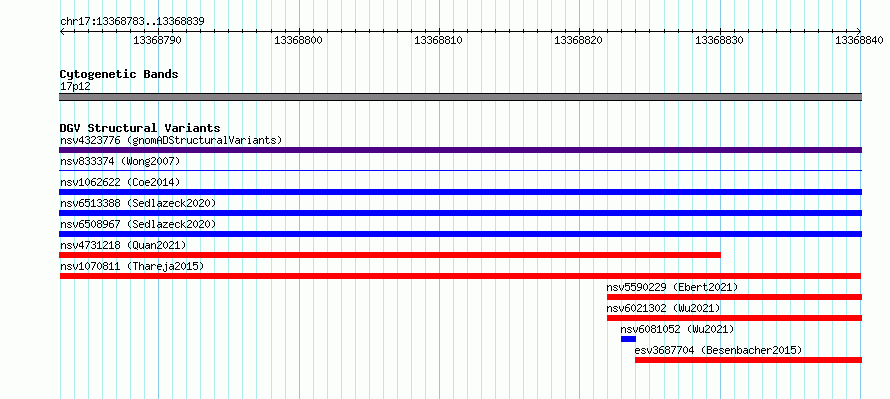Open nsv6021302 (Wu2021) label
Viewport: 890px width, 399px height.
[x=664, y=308]
